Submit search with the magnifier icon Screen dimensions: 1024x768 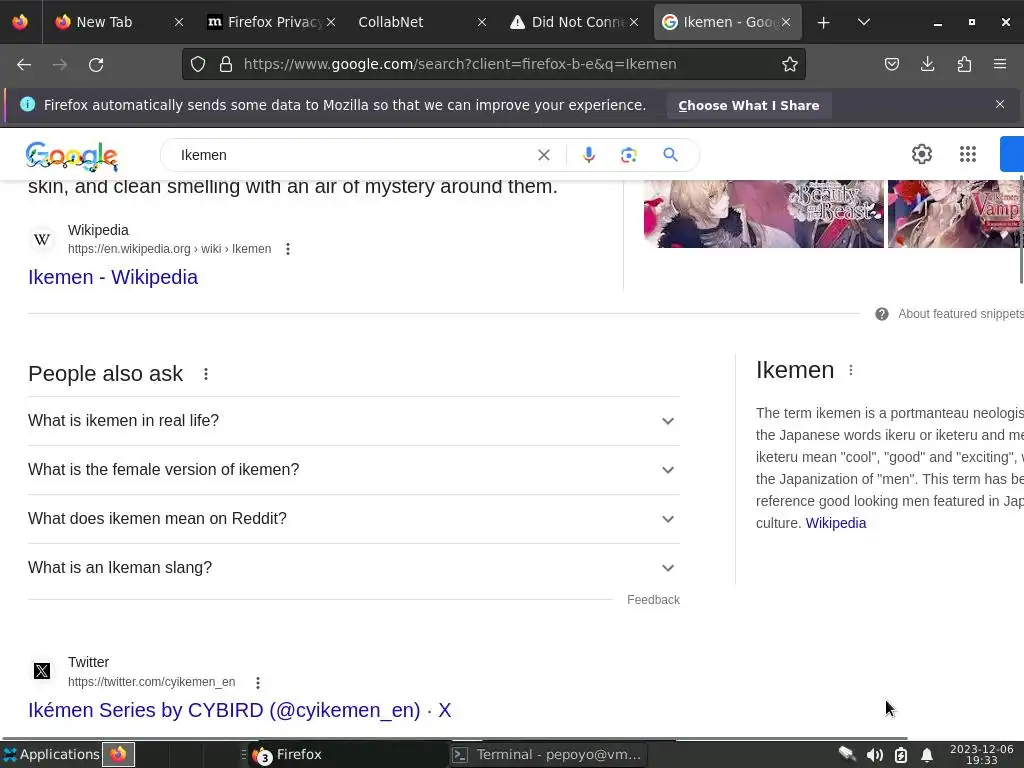pyautogui.click(x=670, y=155)
